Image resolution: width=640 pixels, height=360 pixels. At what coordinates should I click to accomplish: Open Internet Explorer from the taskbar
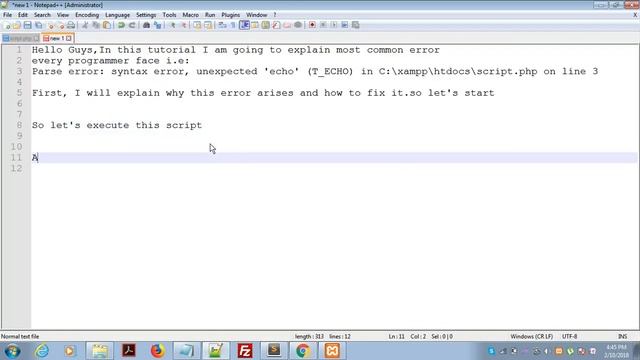[x=42, y=351]
